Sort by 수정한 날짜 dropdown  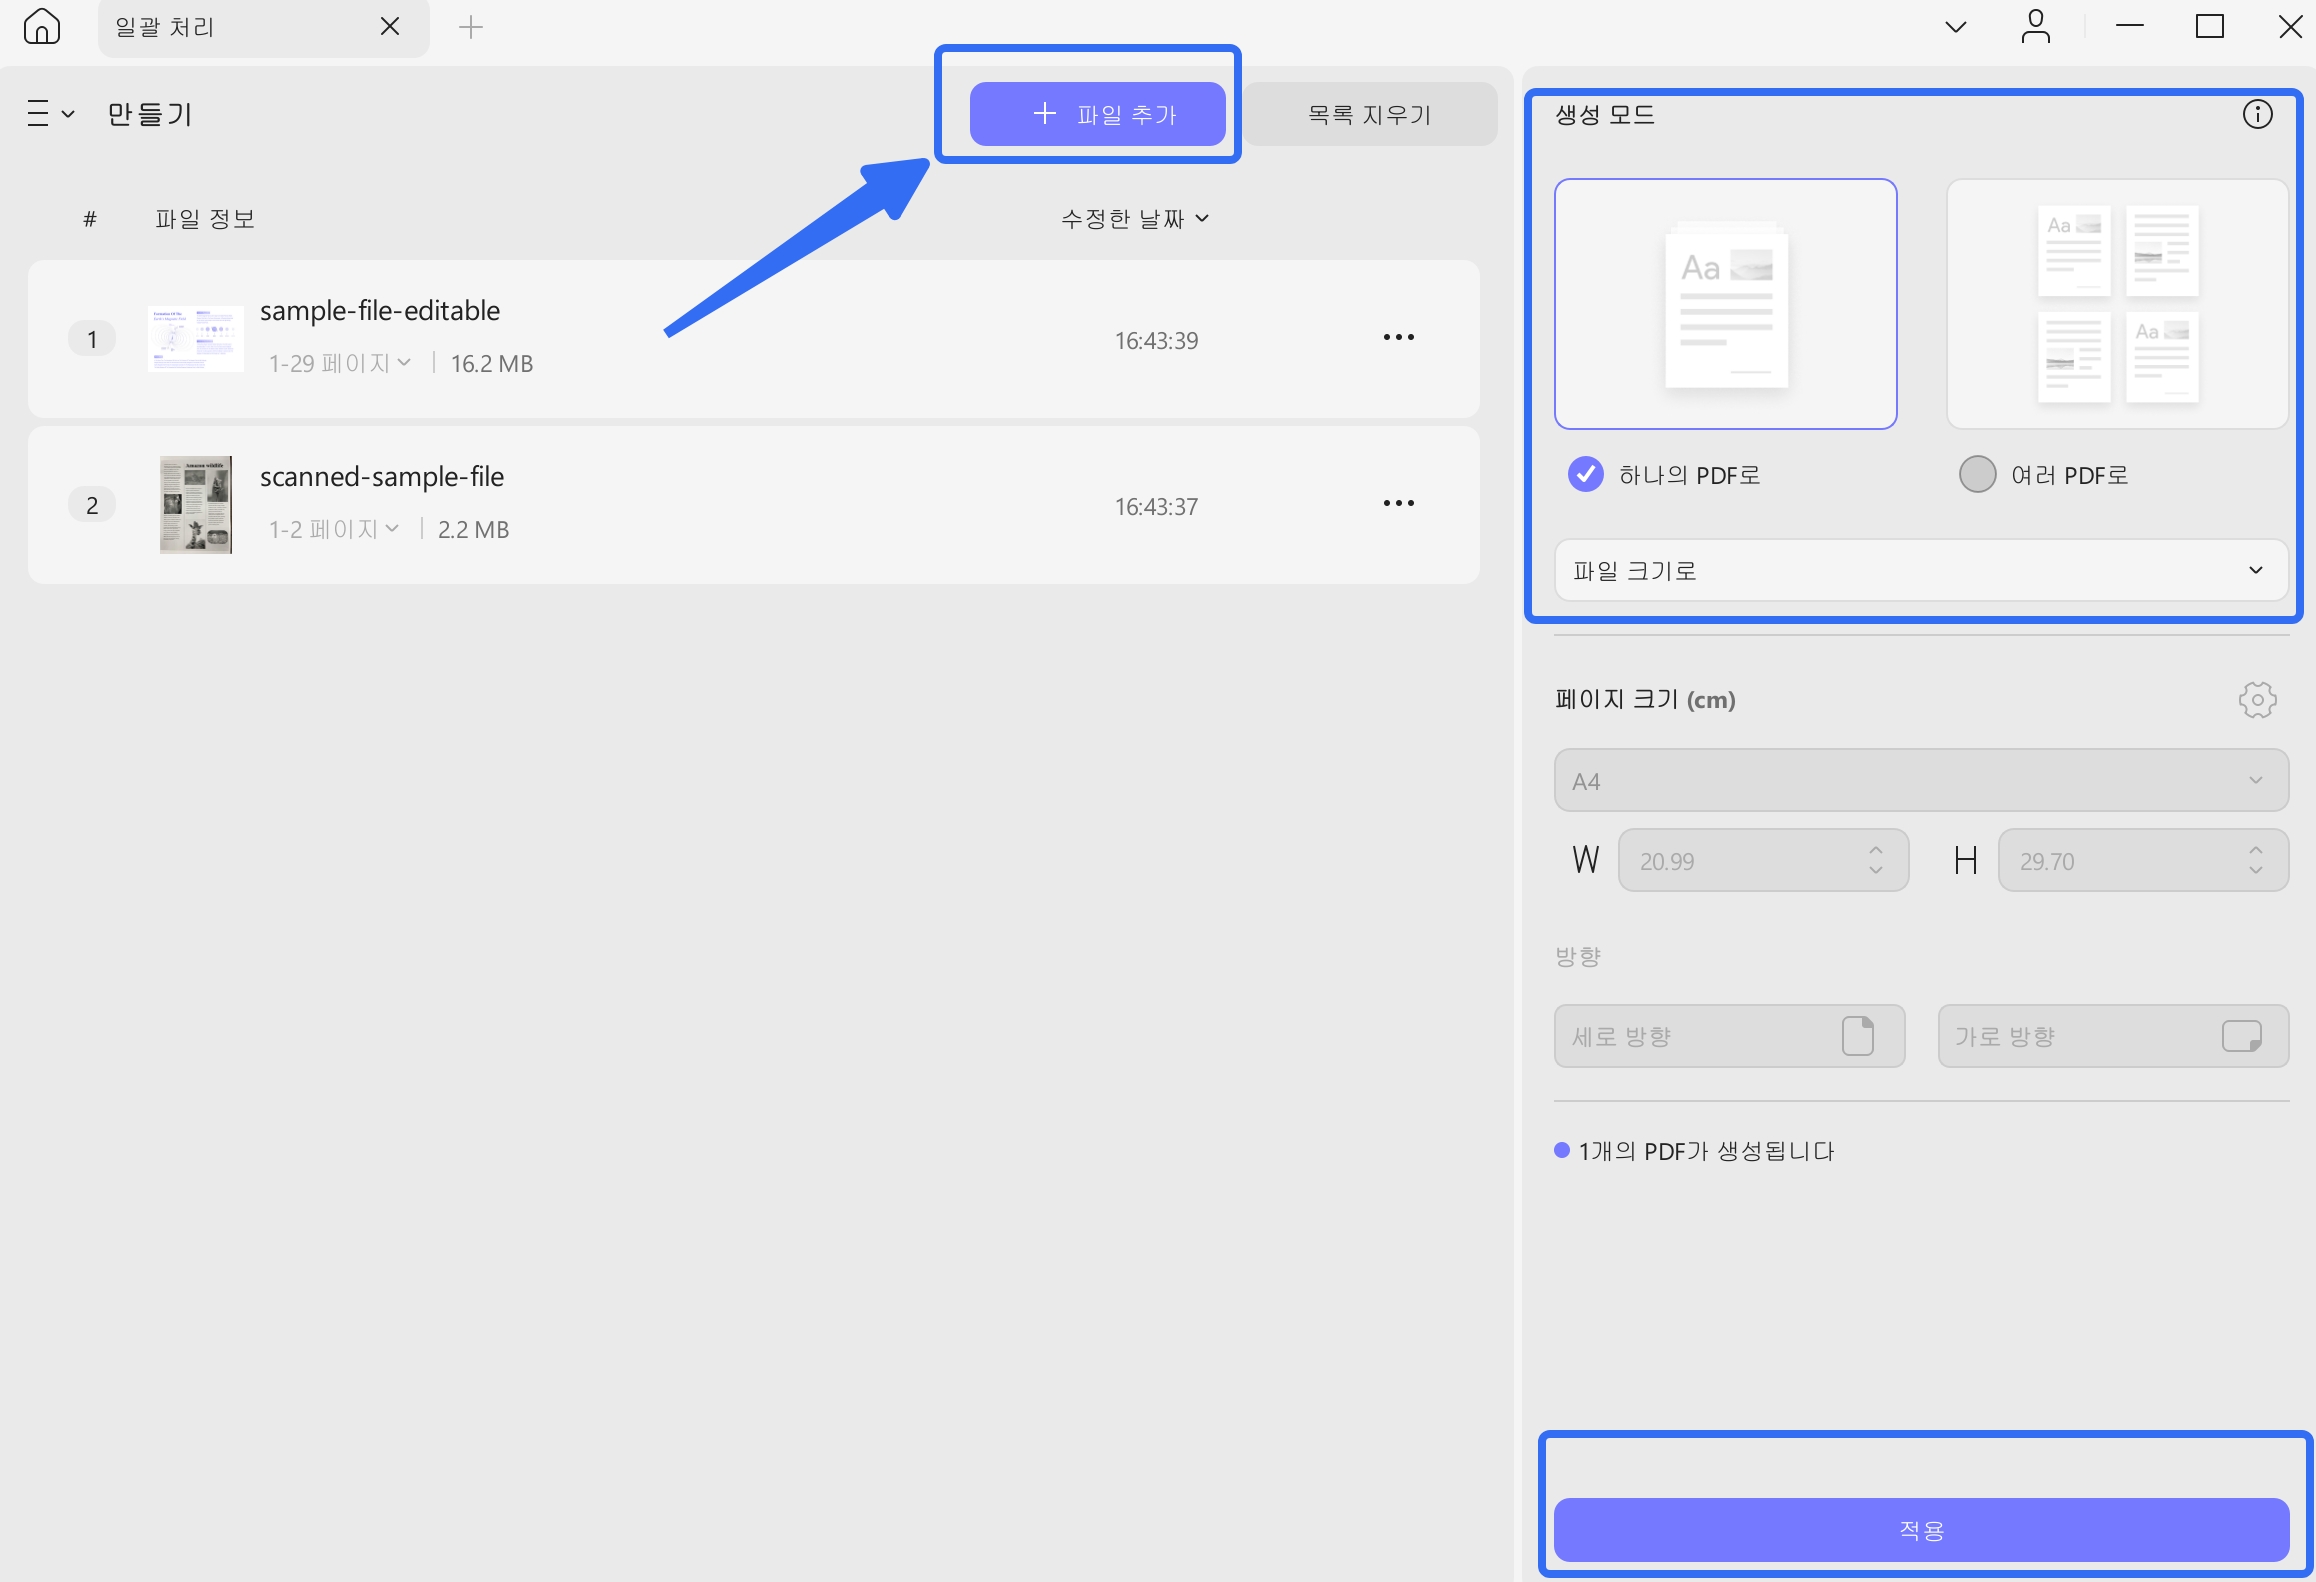(1135, 219)
